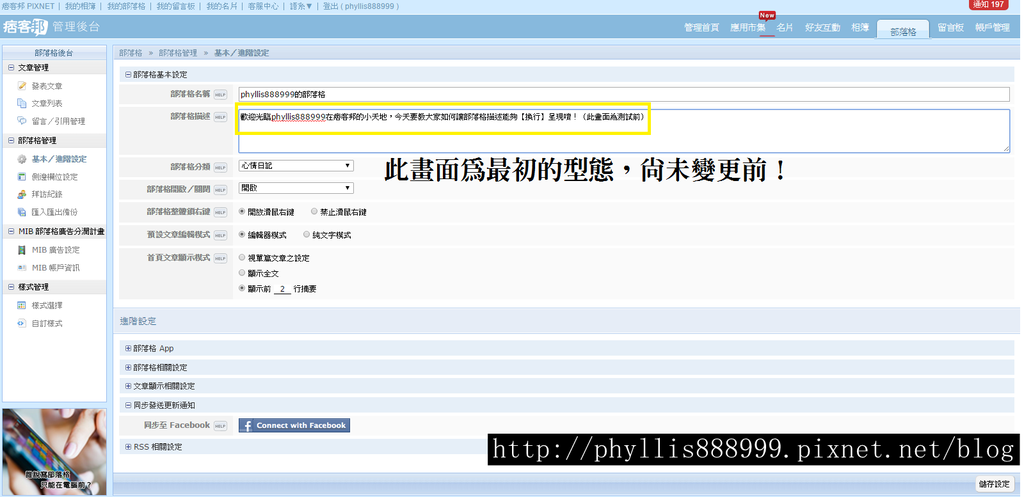Open 帳戶管理 tab in top navigation

pyautogui.click(x=992, y=28)
